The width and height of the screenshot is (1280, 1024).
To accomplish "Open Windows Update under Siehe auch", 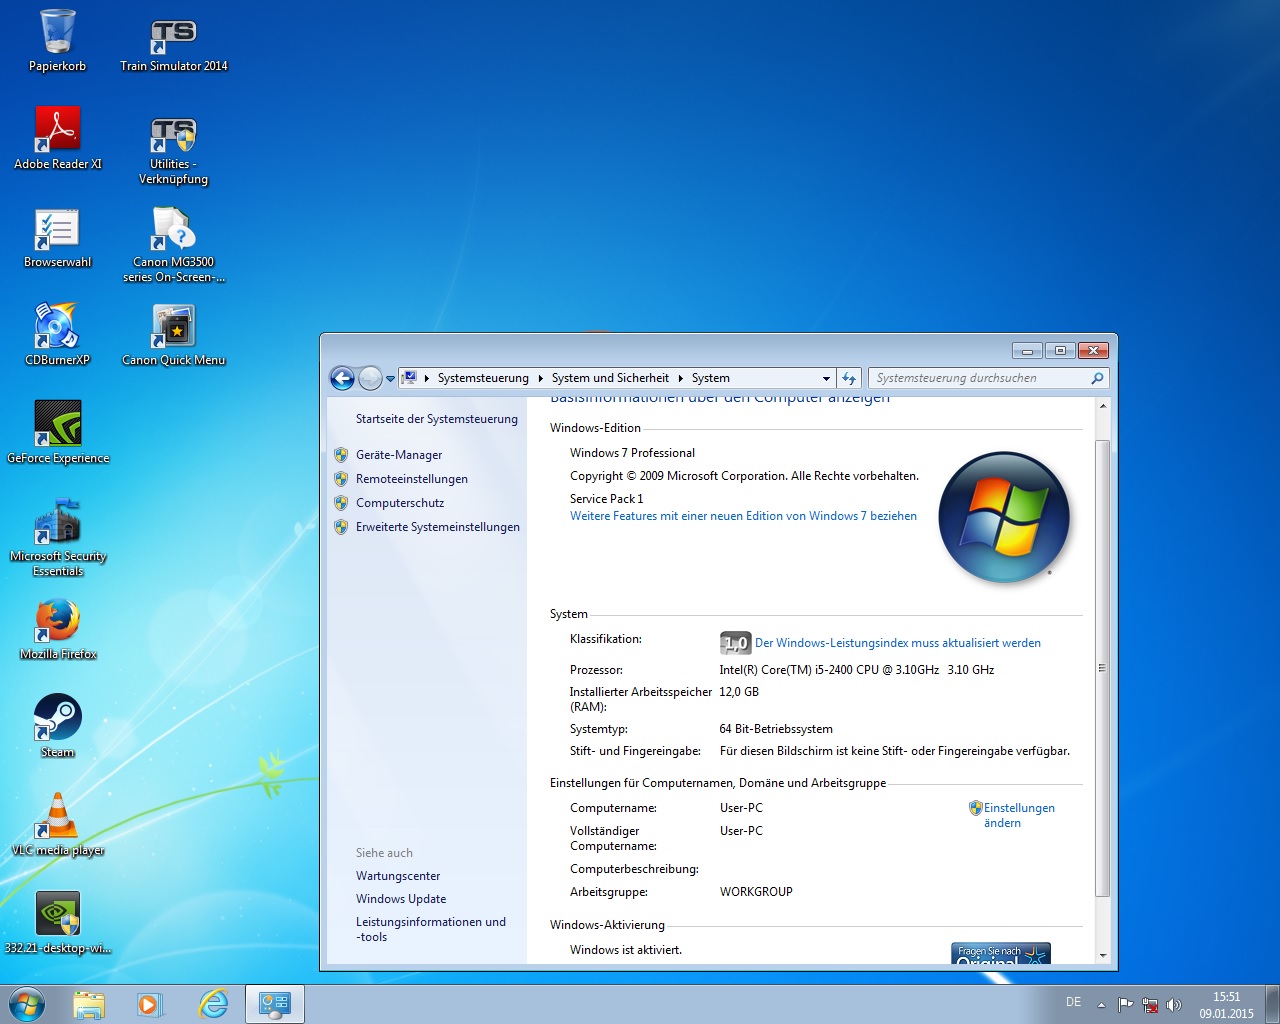I will pyautogui.click(x=400, y=899).
